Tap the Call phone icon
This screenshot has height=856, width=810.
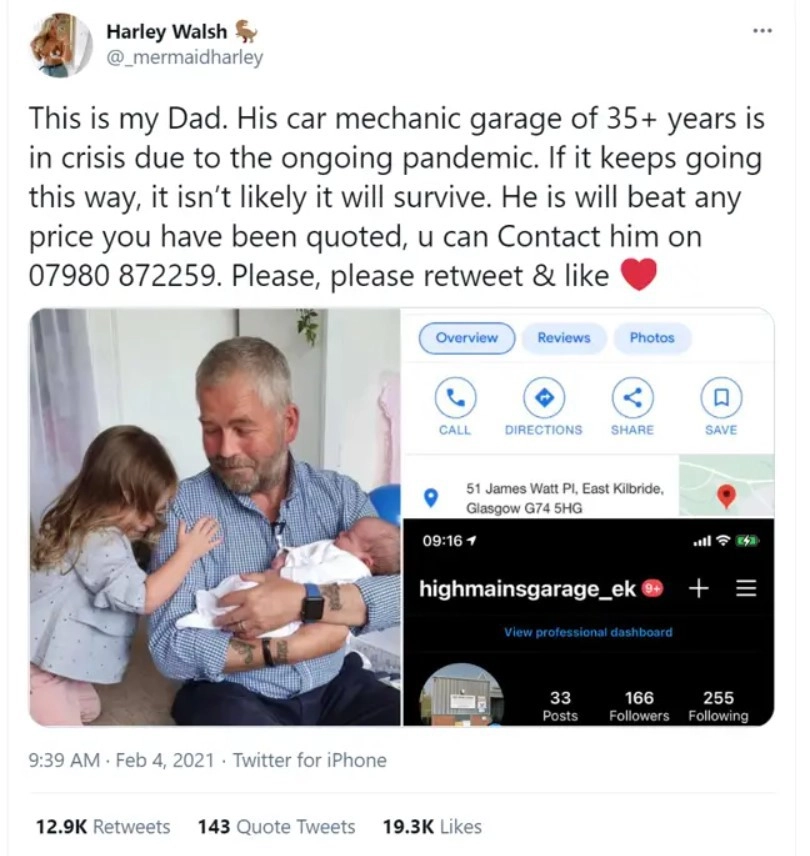click(455, 398)
